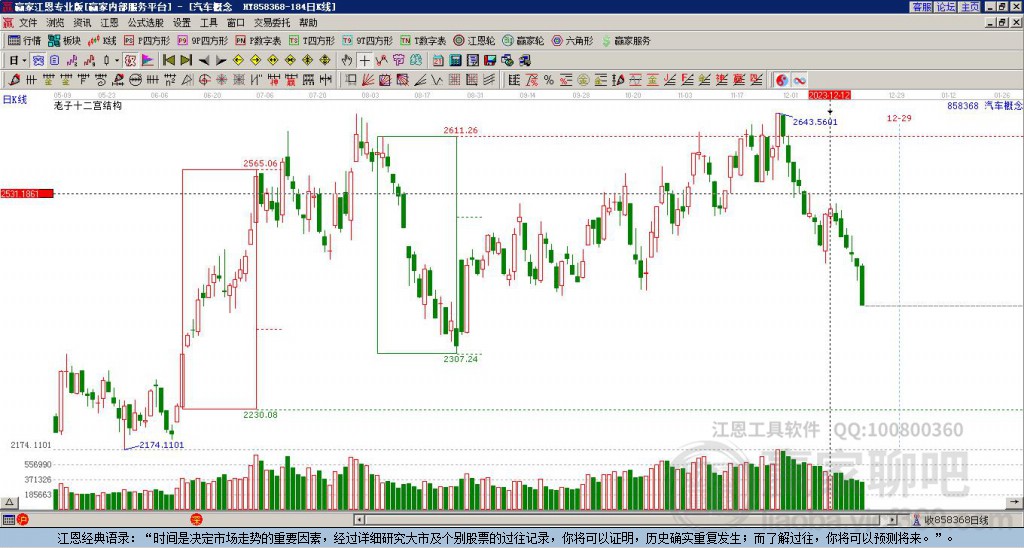Open the 公式选股 menu

tap(146, 23)
